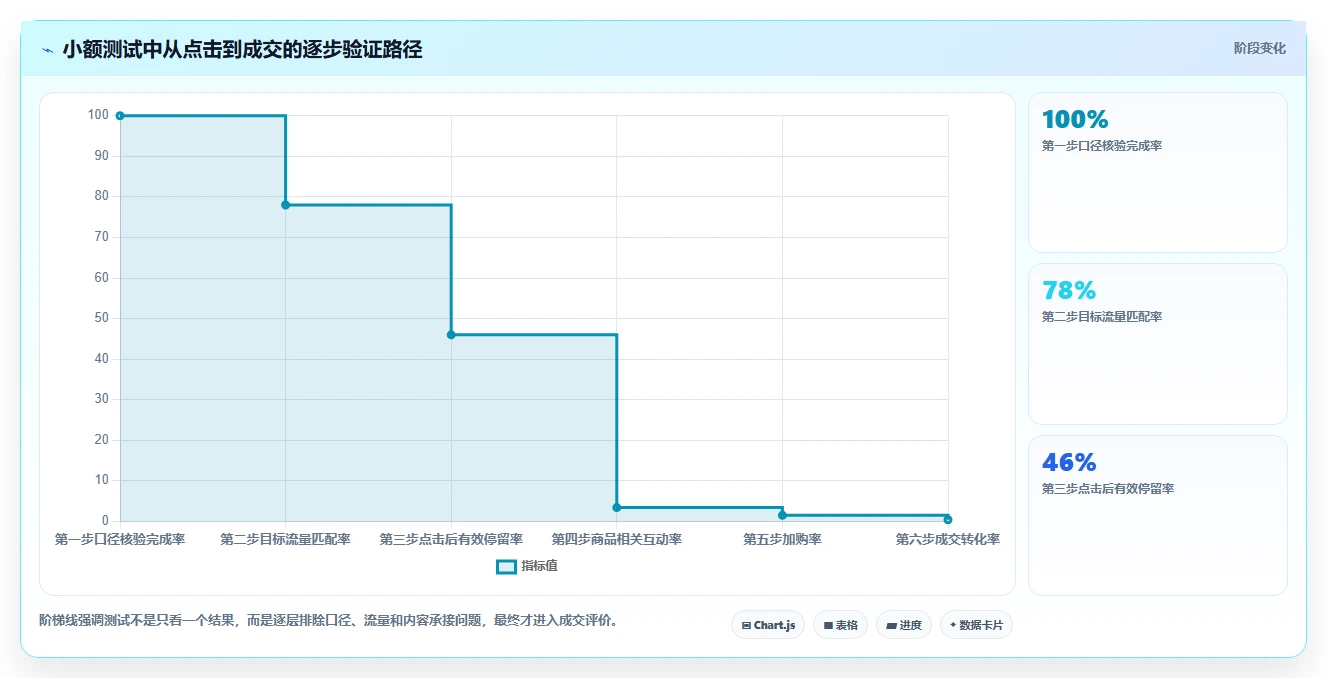
Task: Click the Chart.js tag button
Action: [x=768, y=625]
